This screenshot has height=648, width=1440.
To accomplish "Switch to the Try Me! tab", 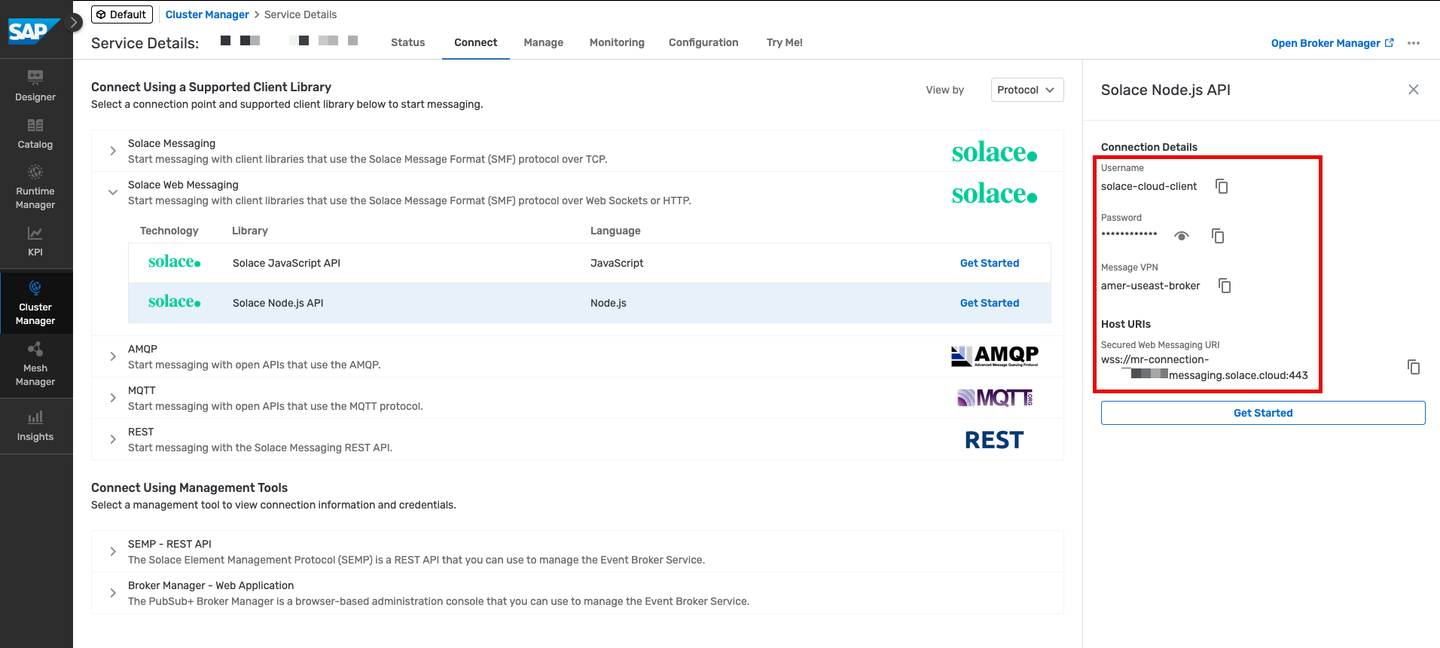I will [x=784, y=43].
